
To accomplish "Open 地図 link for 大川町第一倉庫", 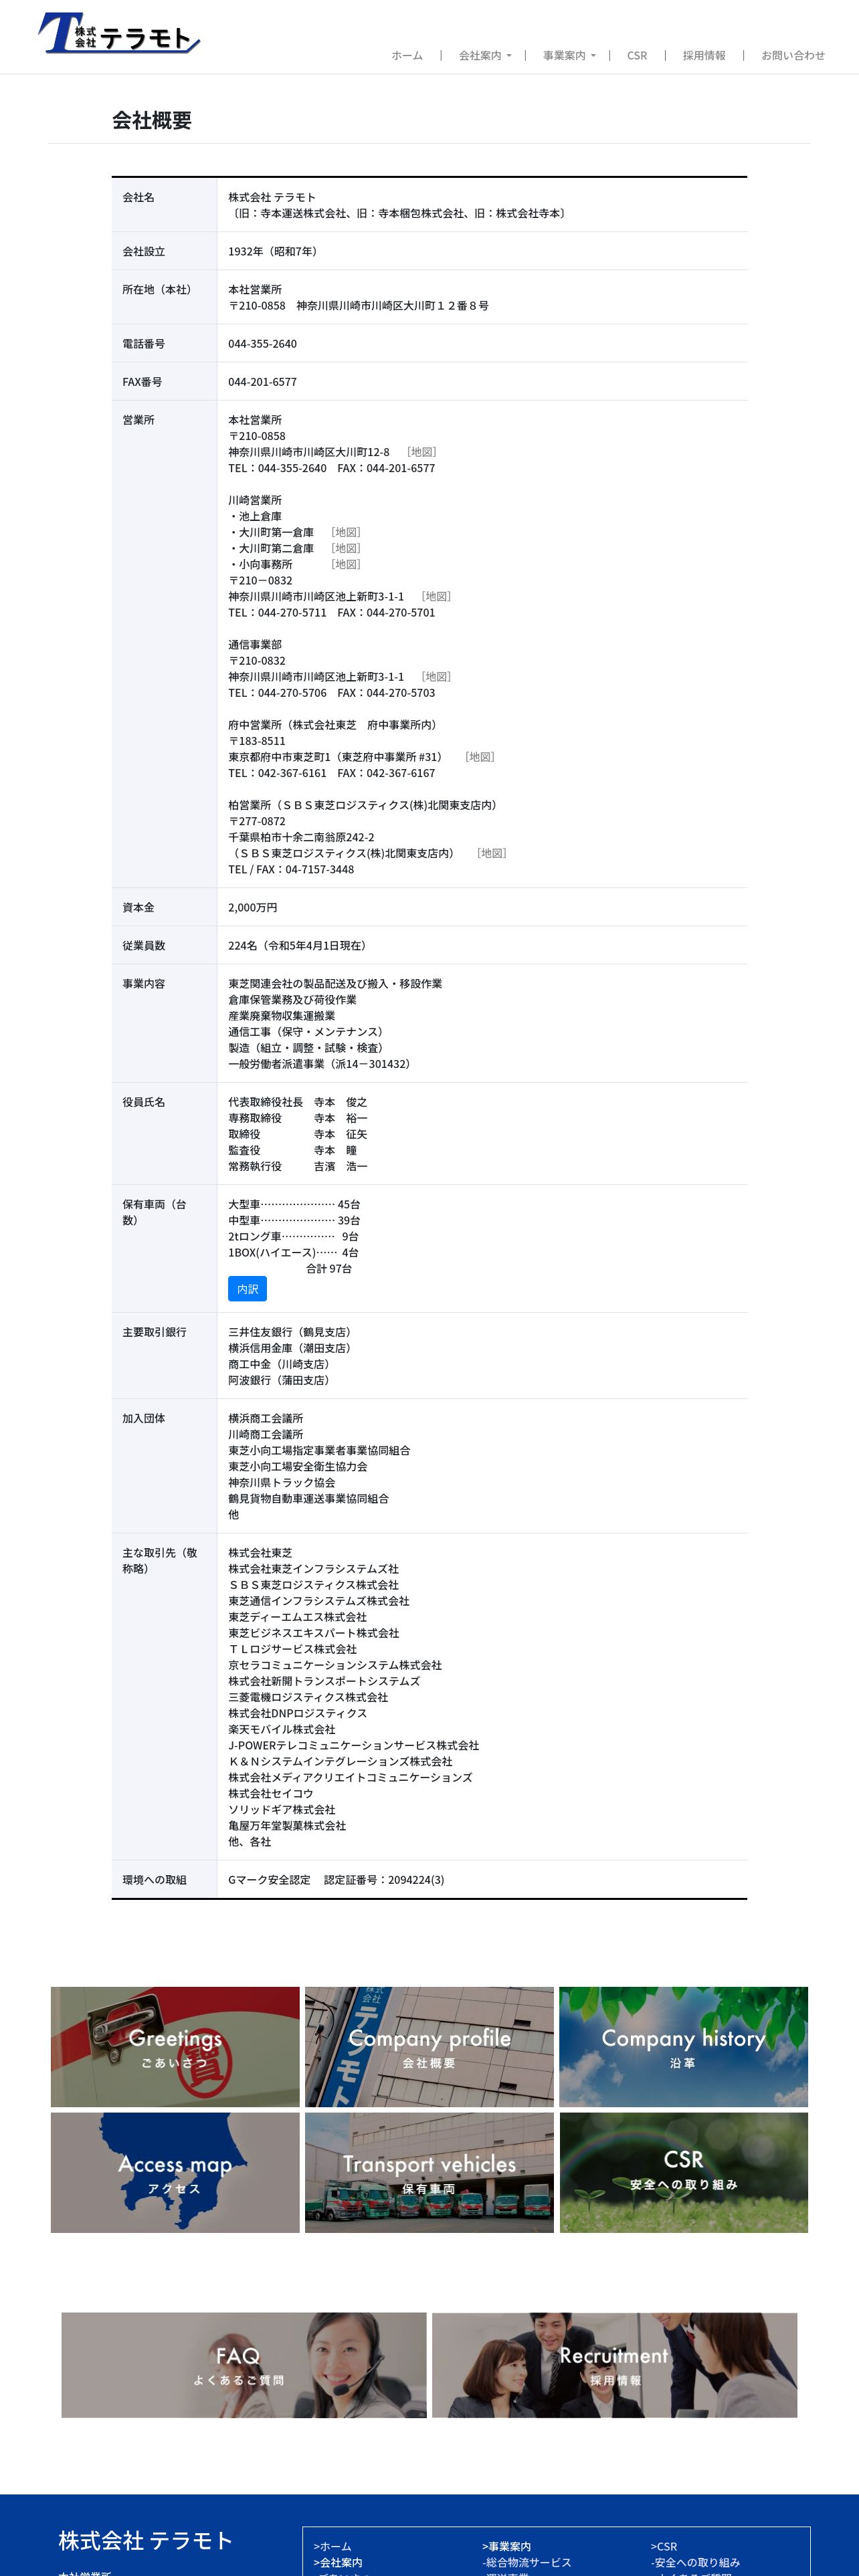I will 346,532.
